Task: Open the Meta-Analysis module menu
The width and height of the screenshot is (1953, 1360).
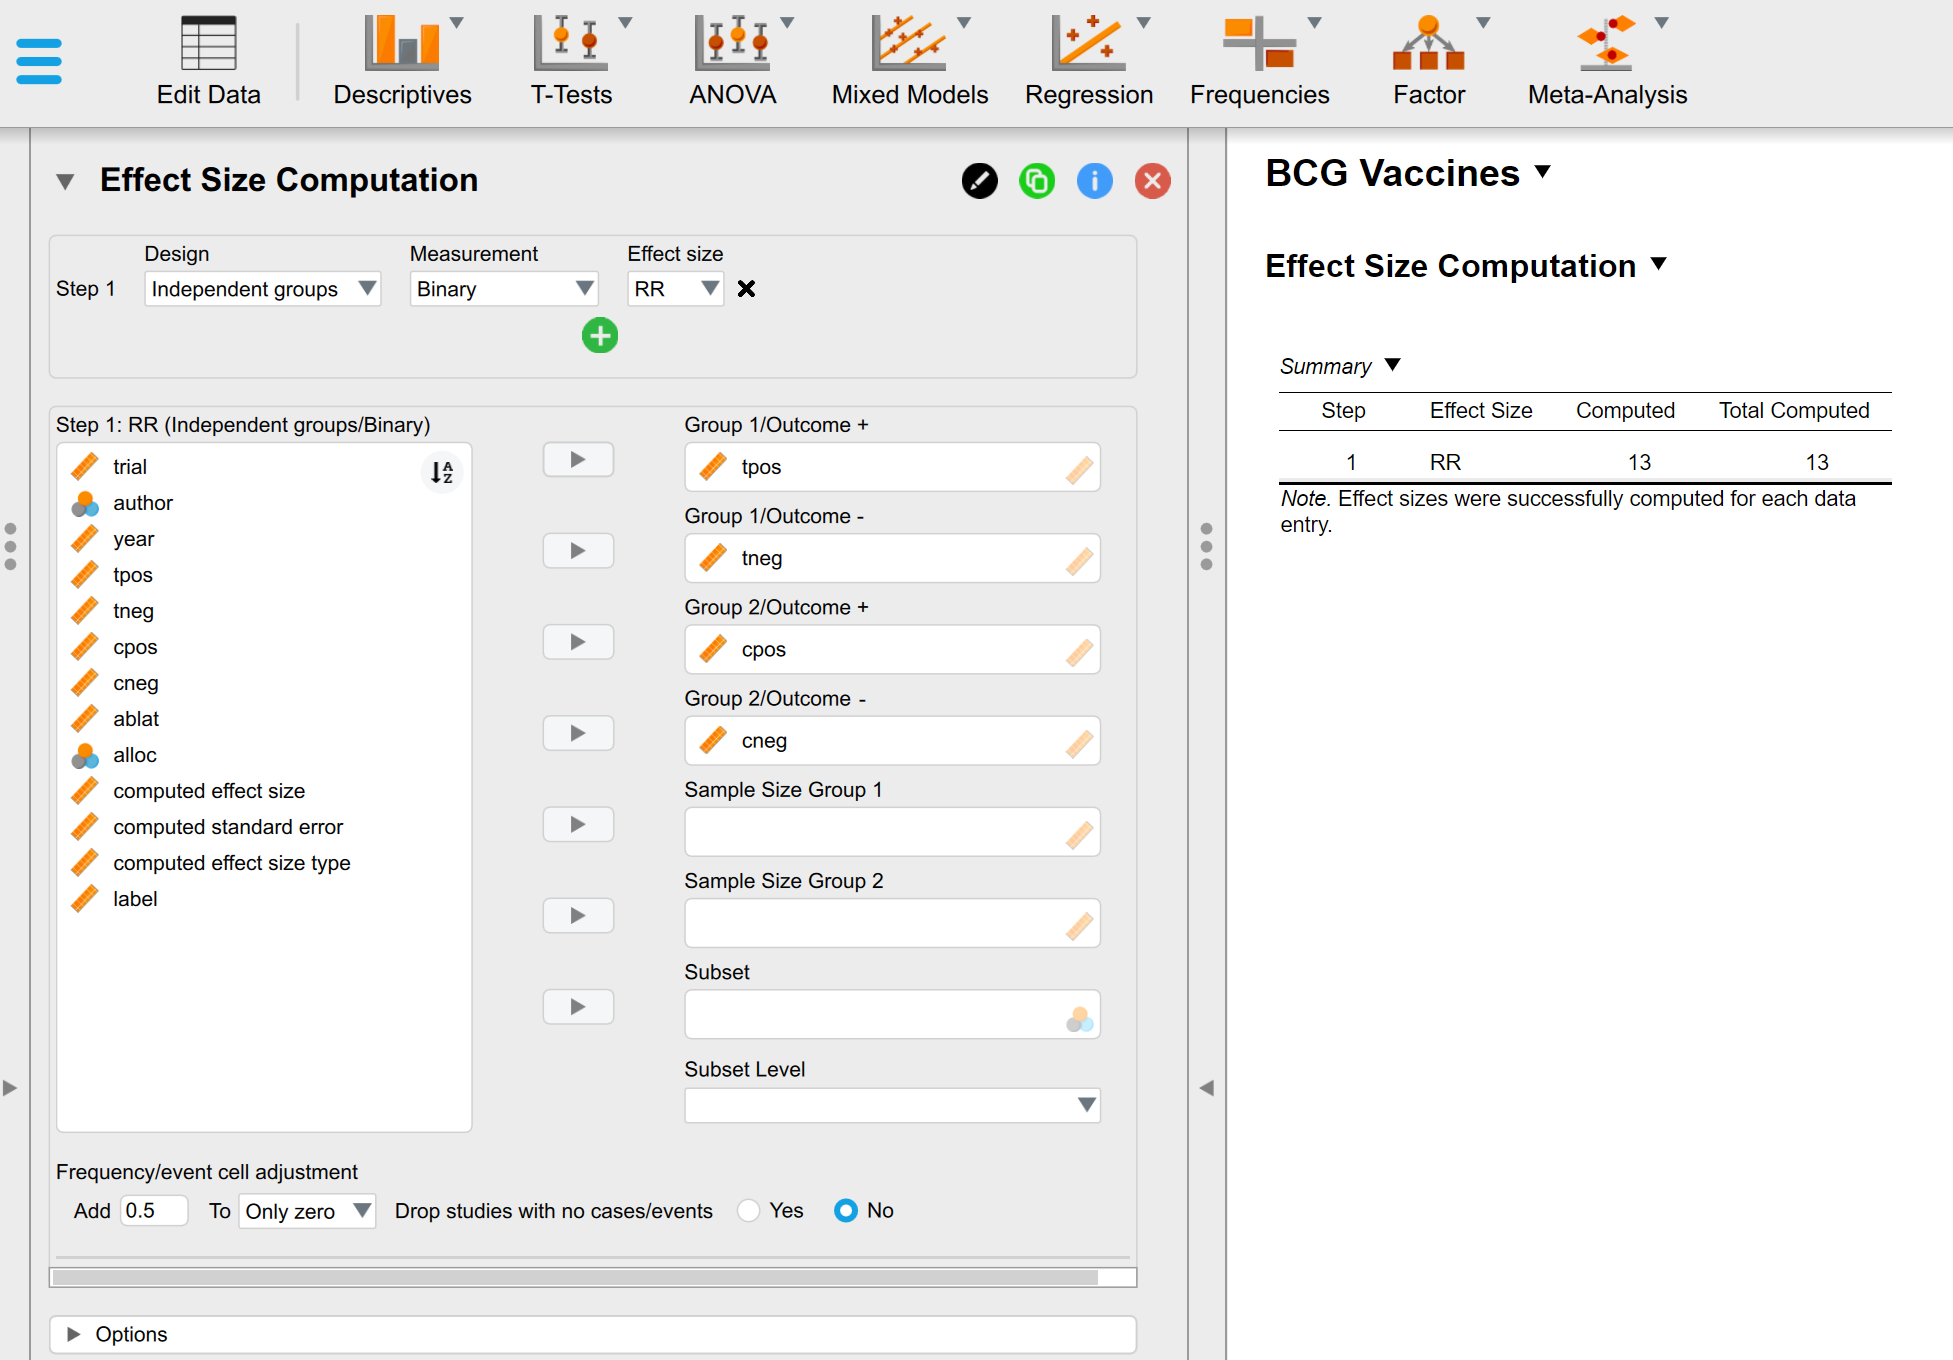Action: tap(1606, 60)
